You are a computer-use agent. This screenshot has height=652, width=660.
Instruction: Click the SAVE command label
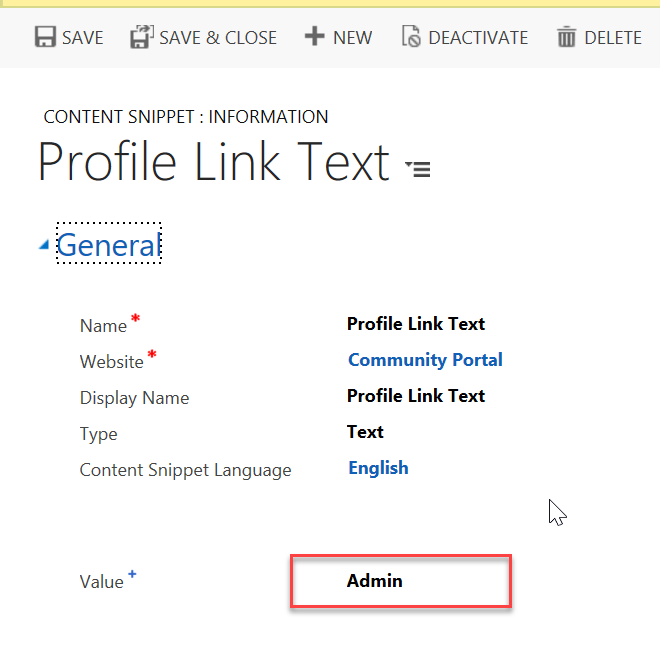(82, 38)
